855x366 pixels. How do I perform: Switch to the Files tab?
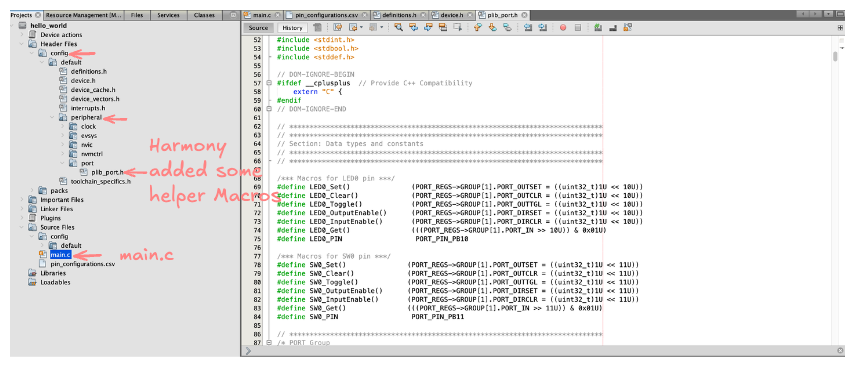click(137, 15)
